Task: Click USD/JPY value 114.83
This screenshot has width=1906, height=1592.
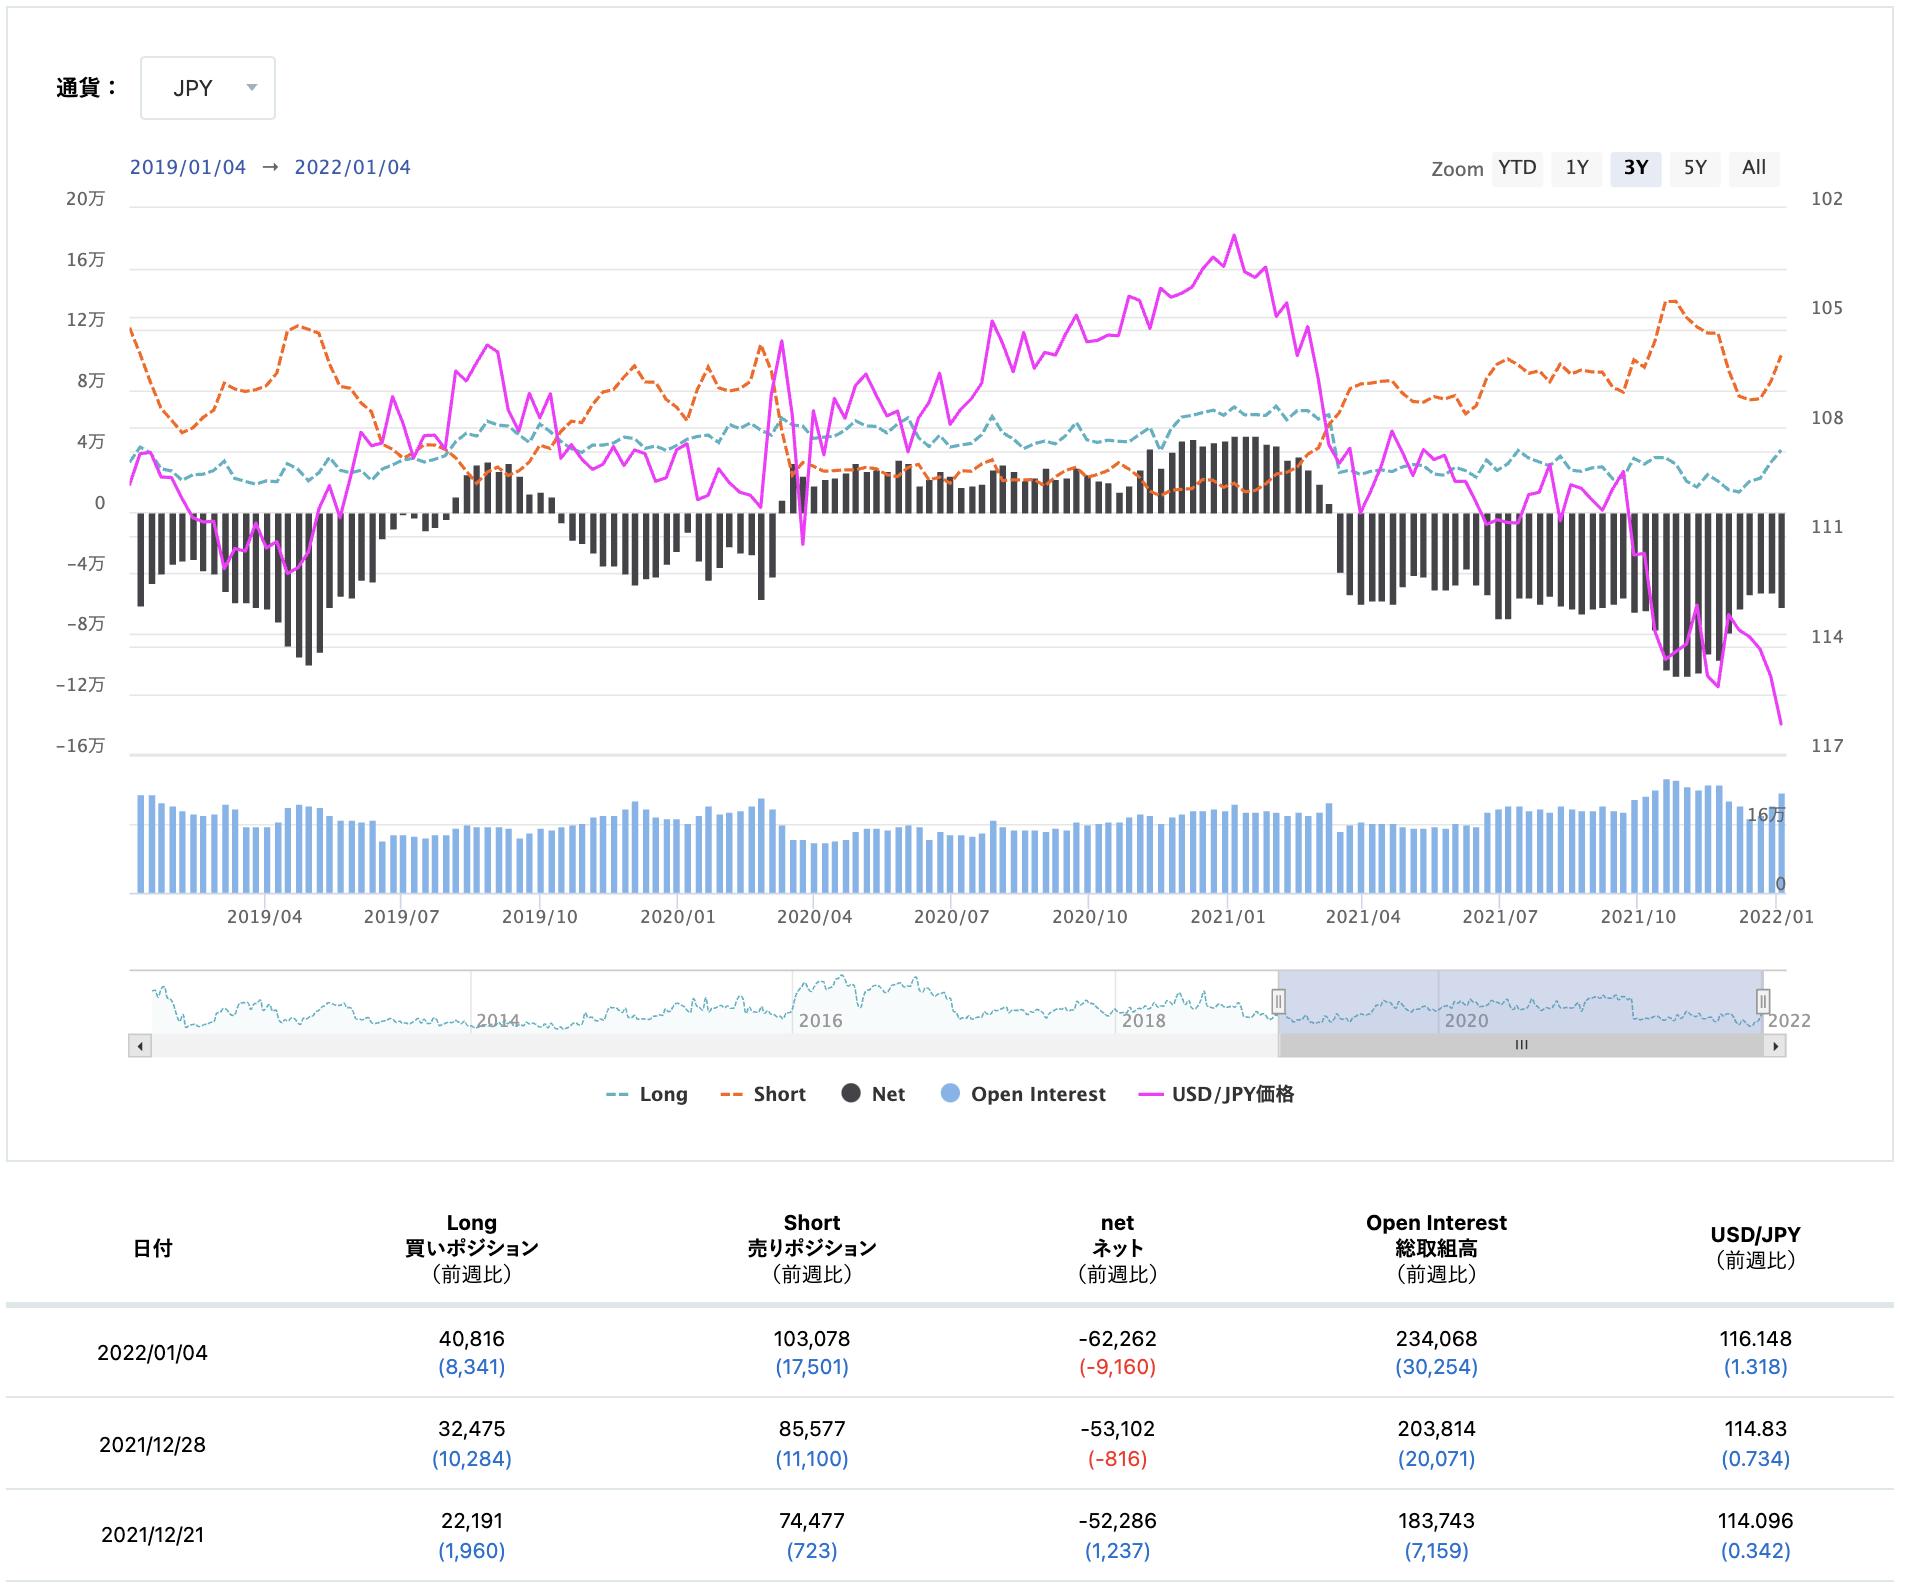Action: tap(1755, 1429)
